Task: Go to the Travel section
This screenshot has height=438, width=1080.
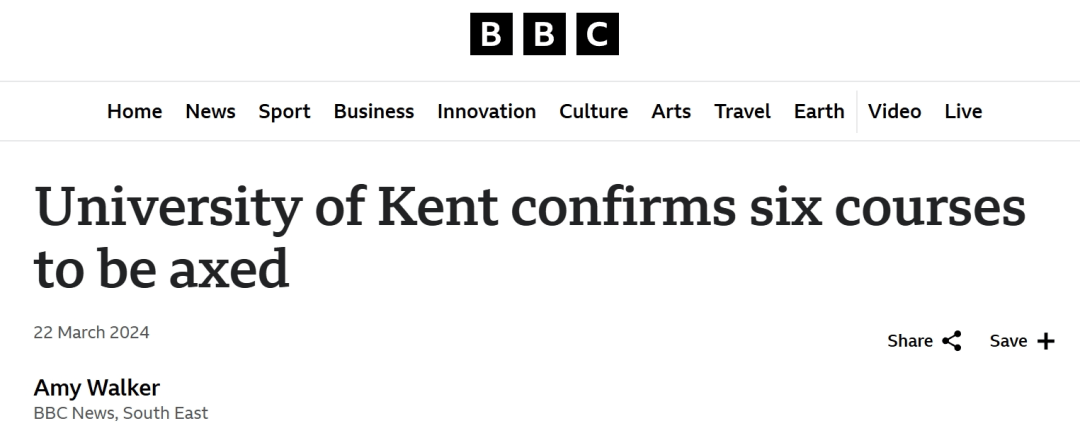Action: pos(742,111)
